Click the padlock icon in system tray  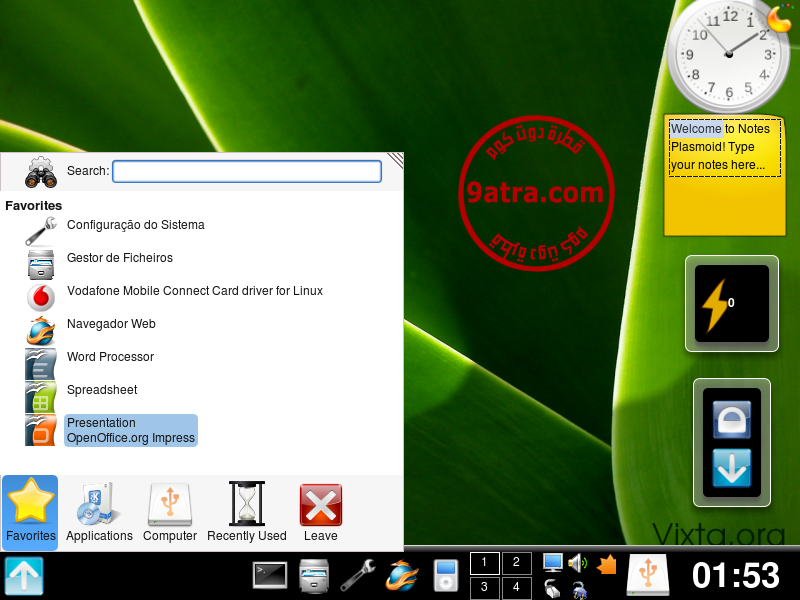[579, 590]
